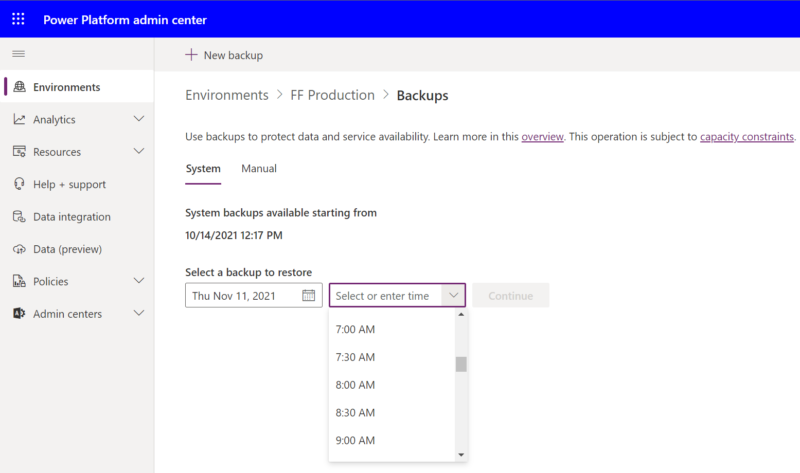Image resolution: width=800 pixels, height=473 pixels.
Task: Collapse the navigation hamburger menu
Action: coord(18,54)
